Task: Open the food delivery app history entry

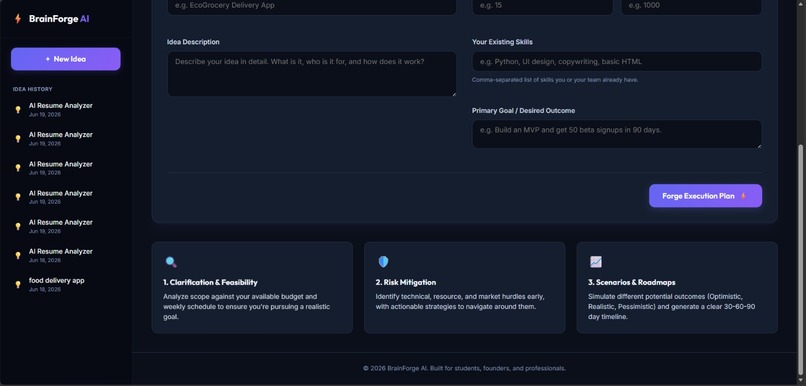Action: coord(66,284)
